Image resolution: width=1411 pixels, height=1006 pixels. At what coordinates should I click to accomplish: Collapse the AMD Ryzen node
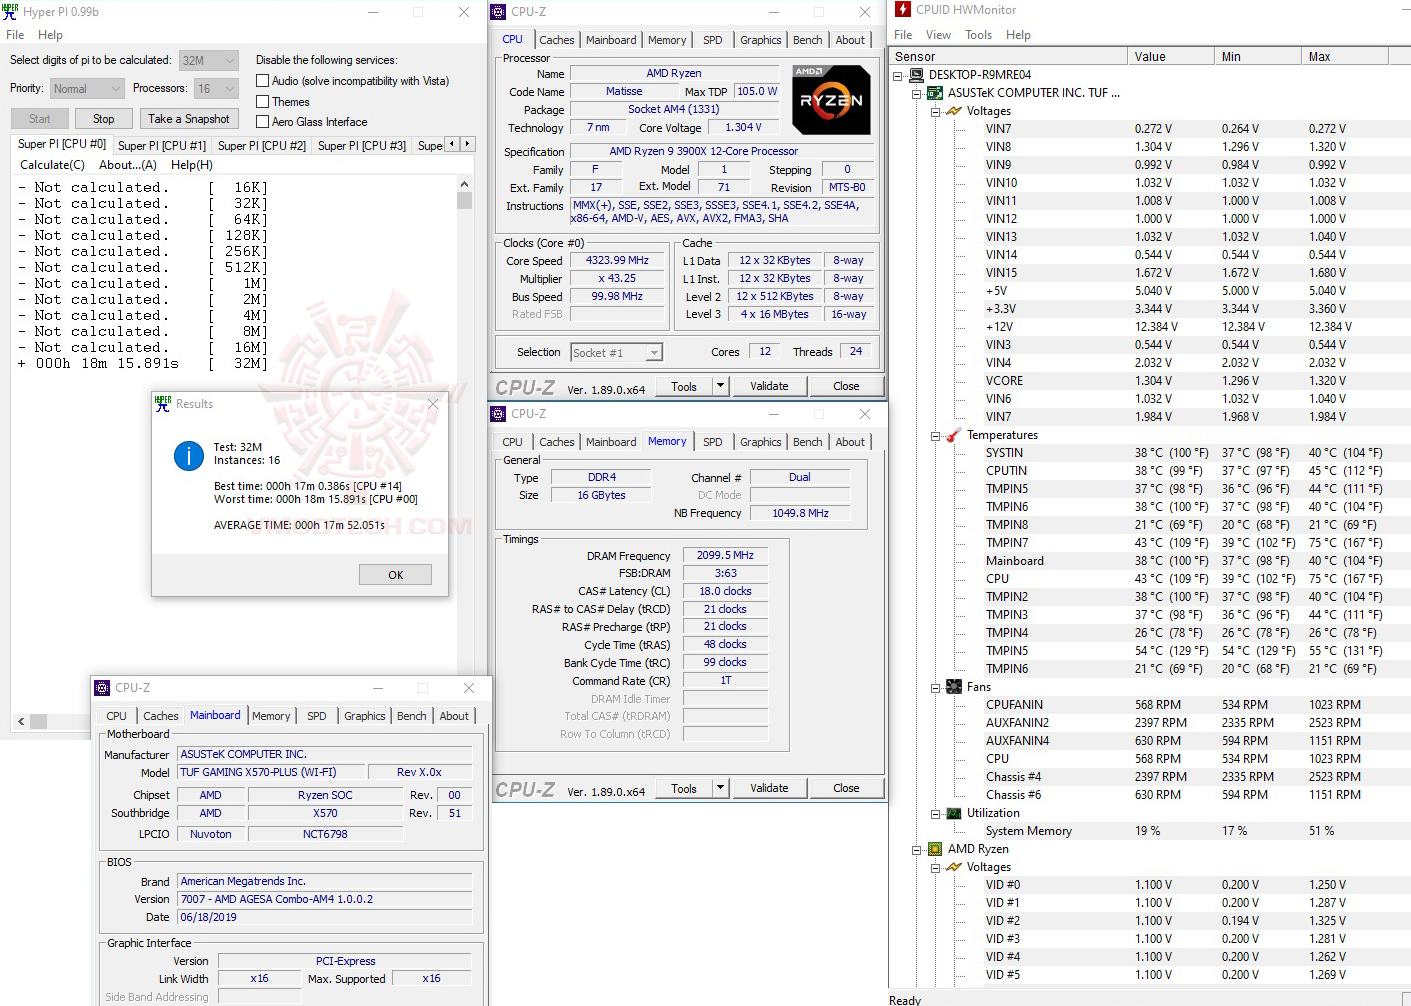coord(917,849)
